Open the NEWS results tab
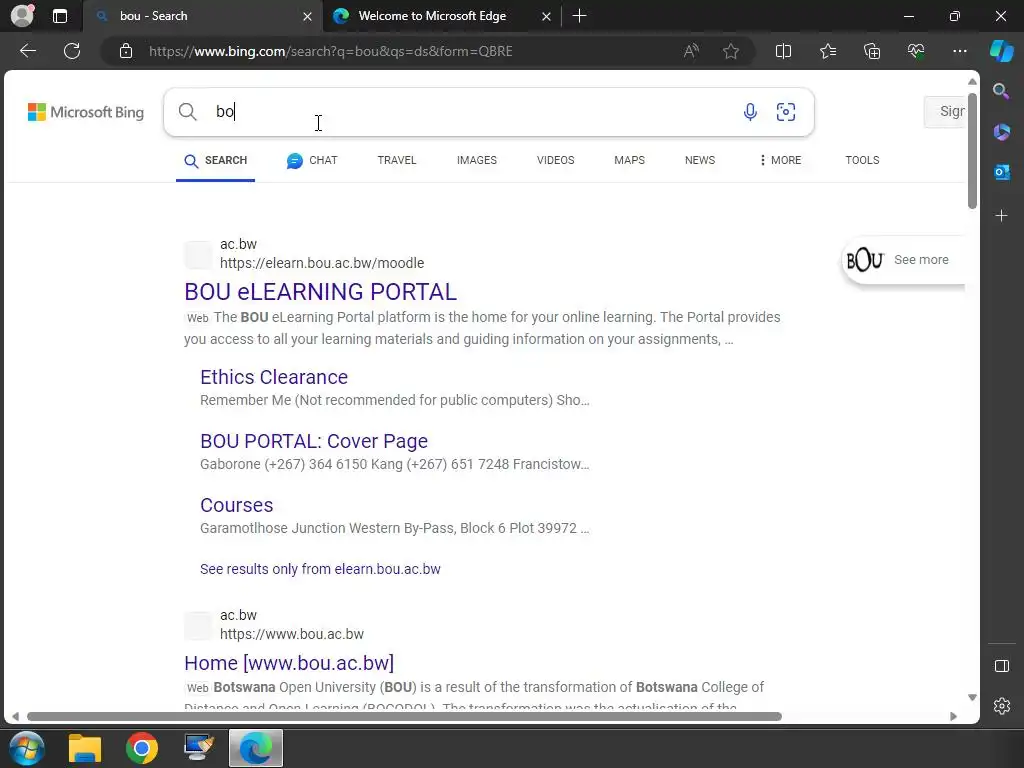1024x768 pixels. (x=700, y=160)
